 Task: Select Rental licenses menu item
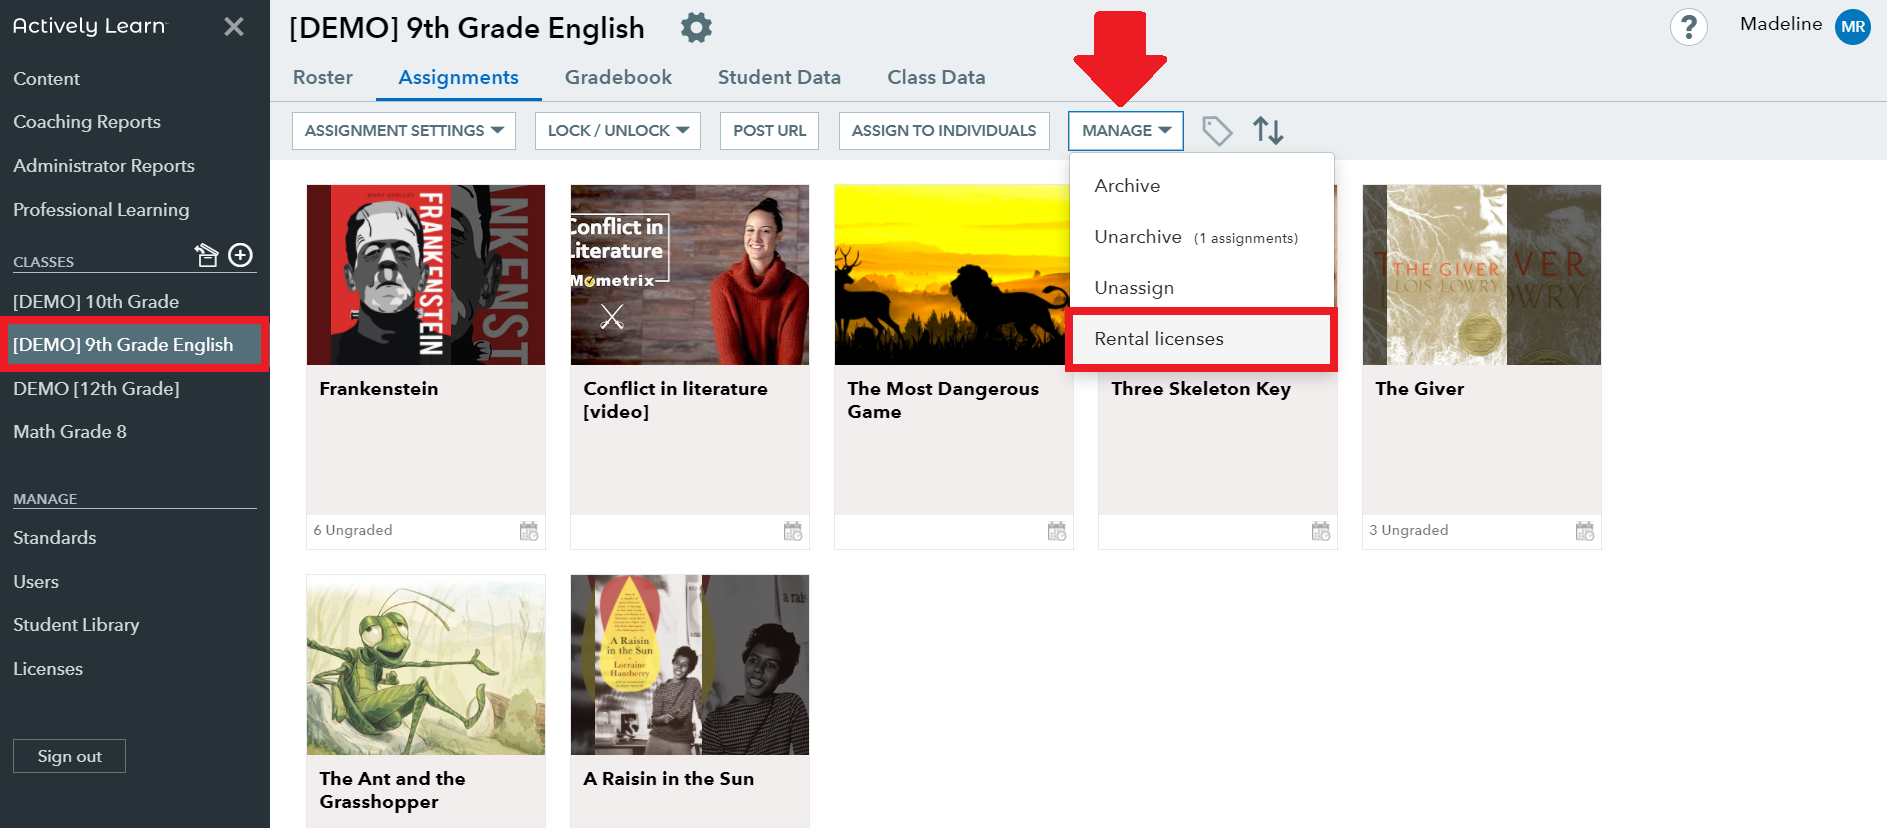(1202, 339)
